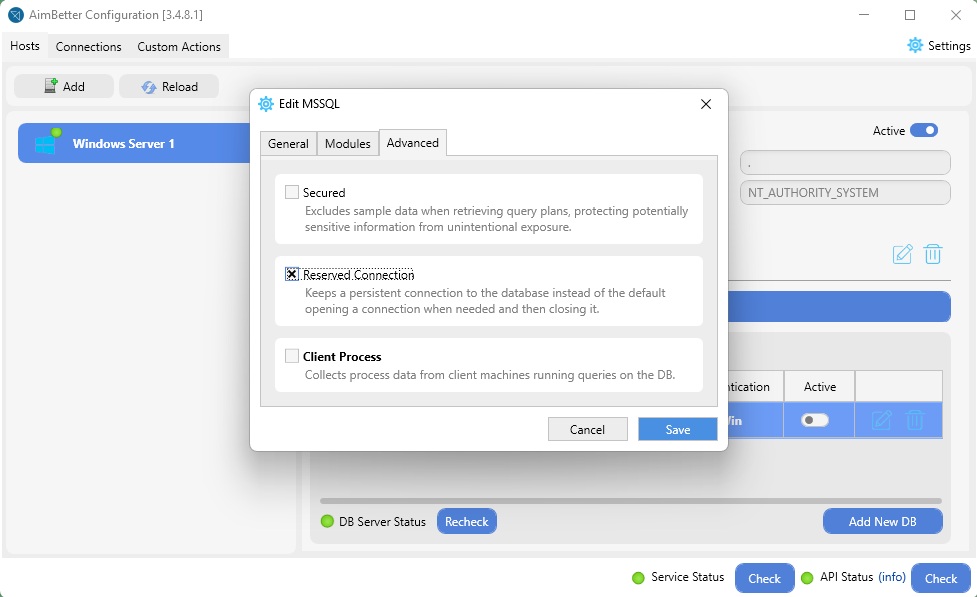
Task: Click the Windows Server 1 host icon
Action: click(x=46, y=143)
